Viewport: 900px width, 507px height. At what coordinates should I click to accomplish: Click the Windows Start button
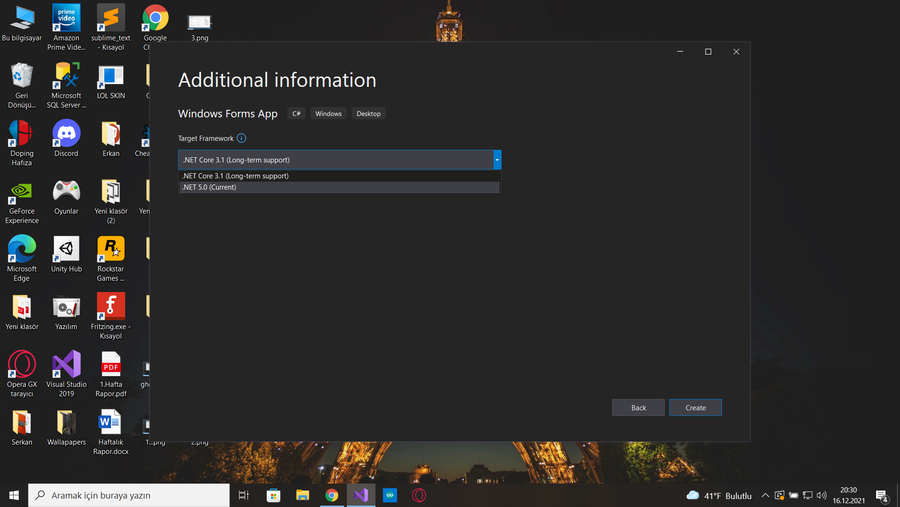pyautogui.click(x=14, y=495)
